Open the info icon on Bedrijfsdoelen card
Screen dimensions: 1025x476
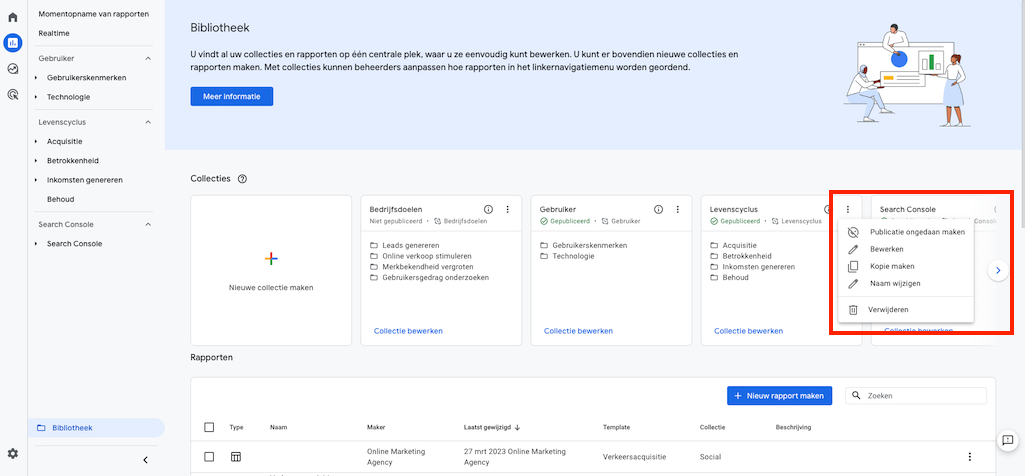point(488,209)
